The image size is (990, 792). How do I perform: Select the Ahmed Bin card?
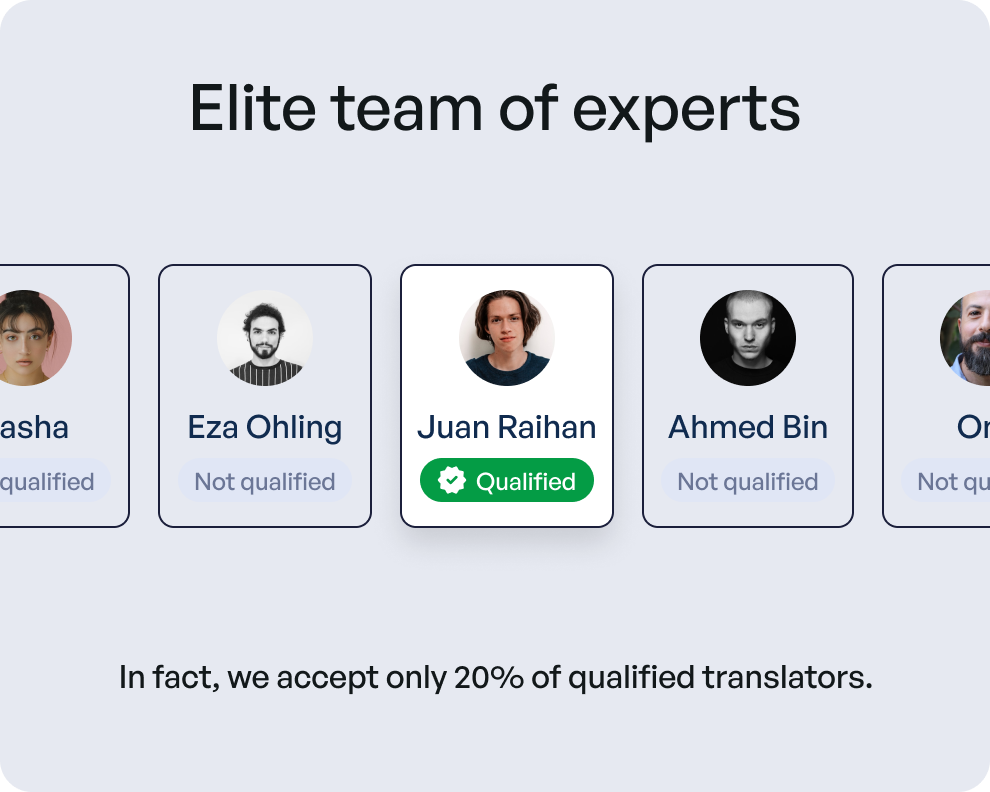click(x=747, y=395)
